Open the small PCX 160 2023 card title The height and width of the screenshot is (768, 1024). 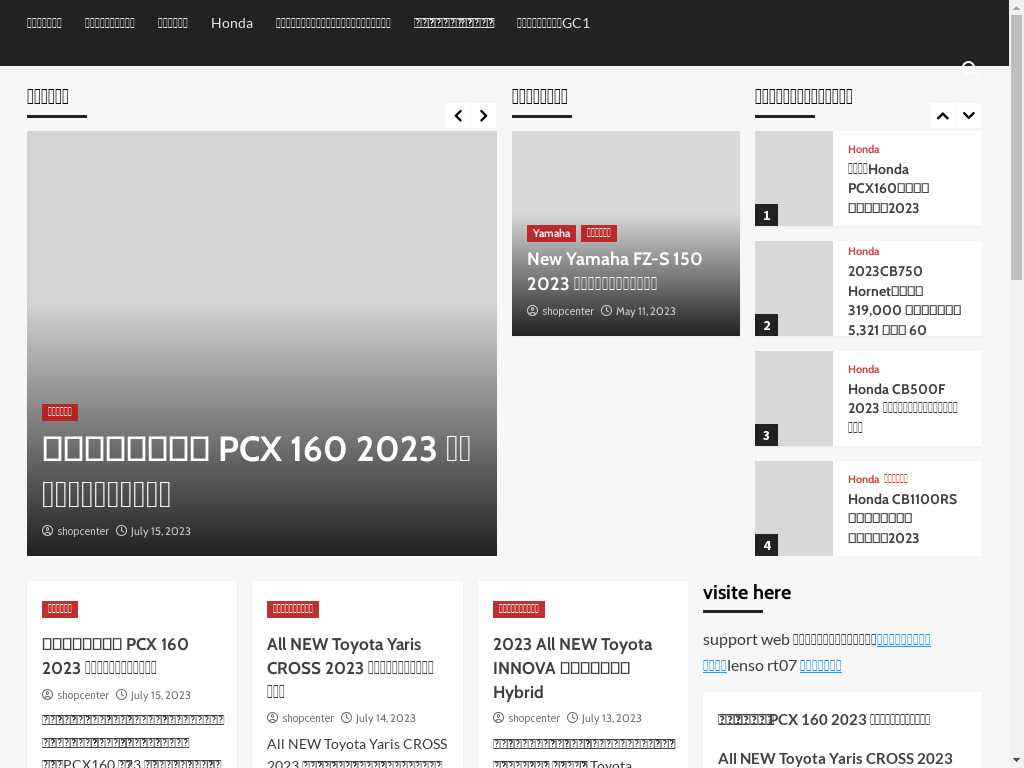[115, 656]
